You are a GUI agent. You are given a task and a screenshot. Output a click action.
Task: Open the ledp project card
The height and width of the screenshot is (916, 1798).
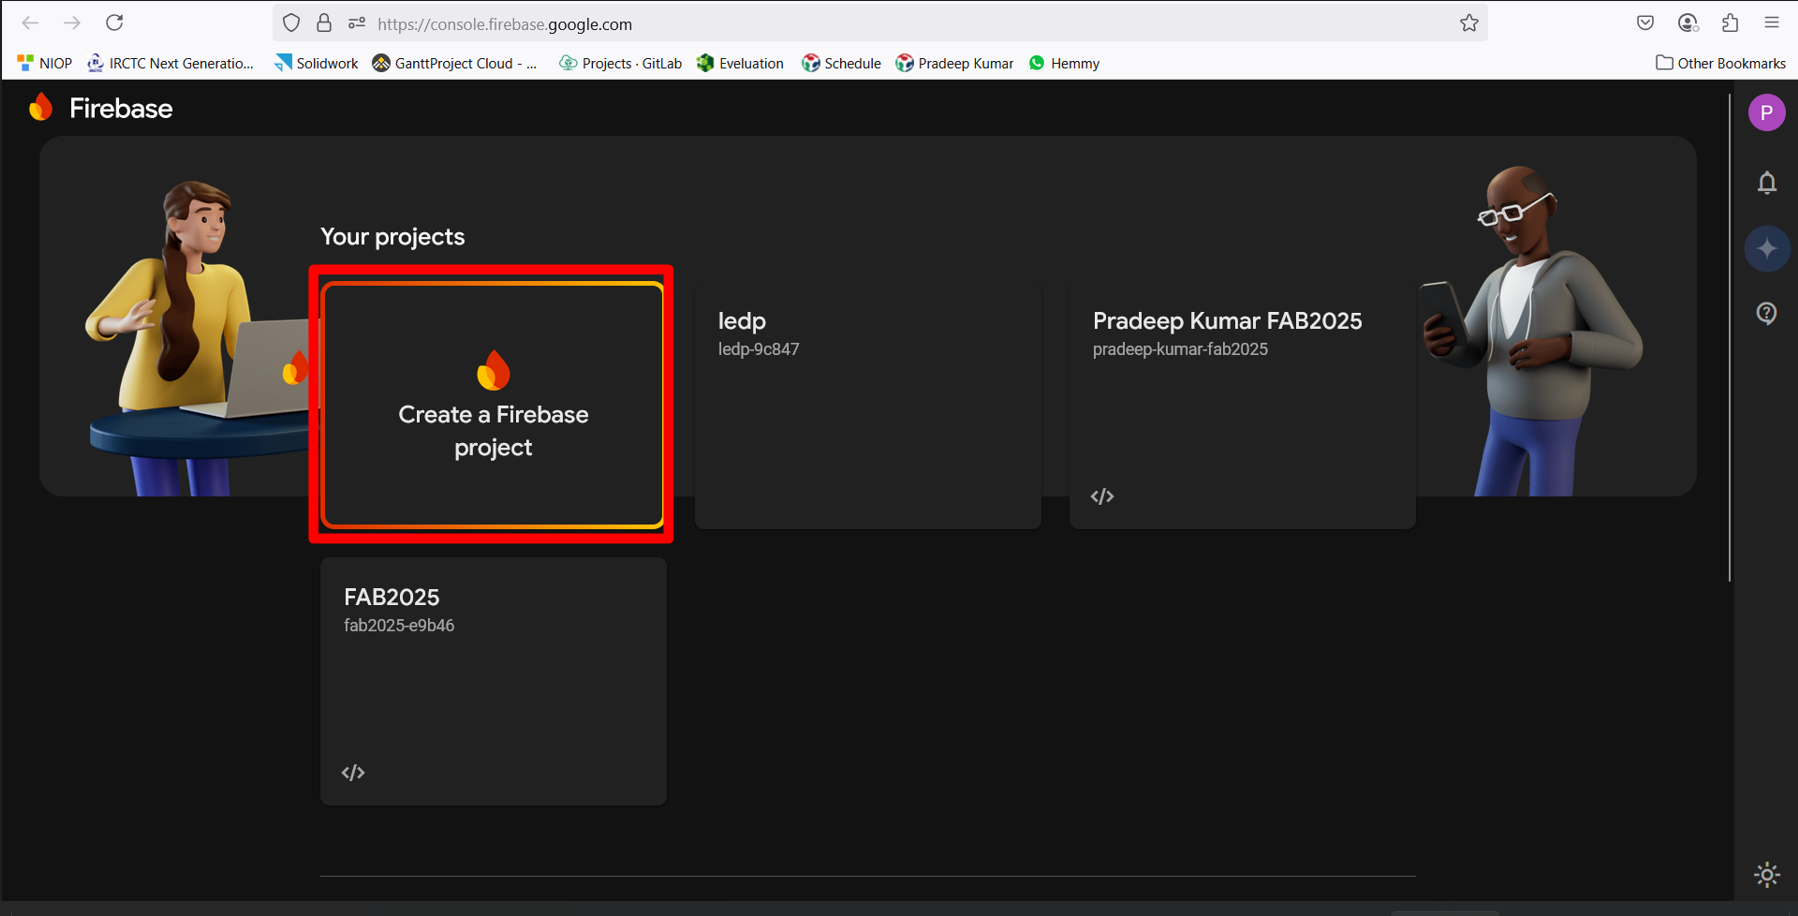coord(868,405)
